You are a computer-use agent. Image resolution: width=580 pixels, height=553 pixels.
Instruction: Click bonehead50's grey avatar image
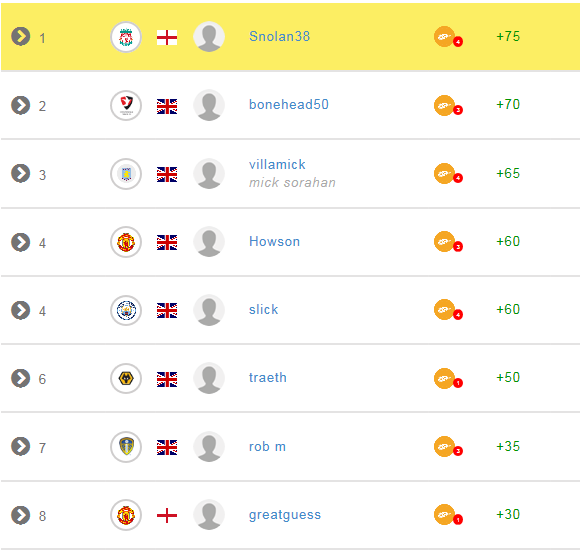209,105
